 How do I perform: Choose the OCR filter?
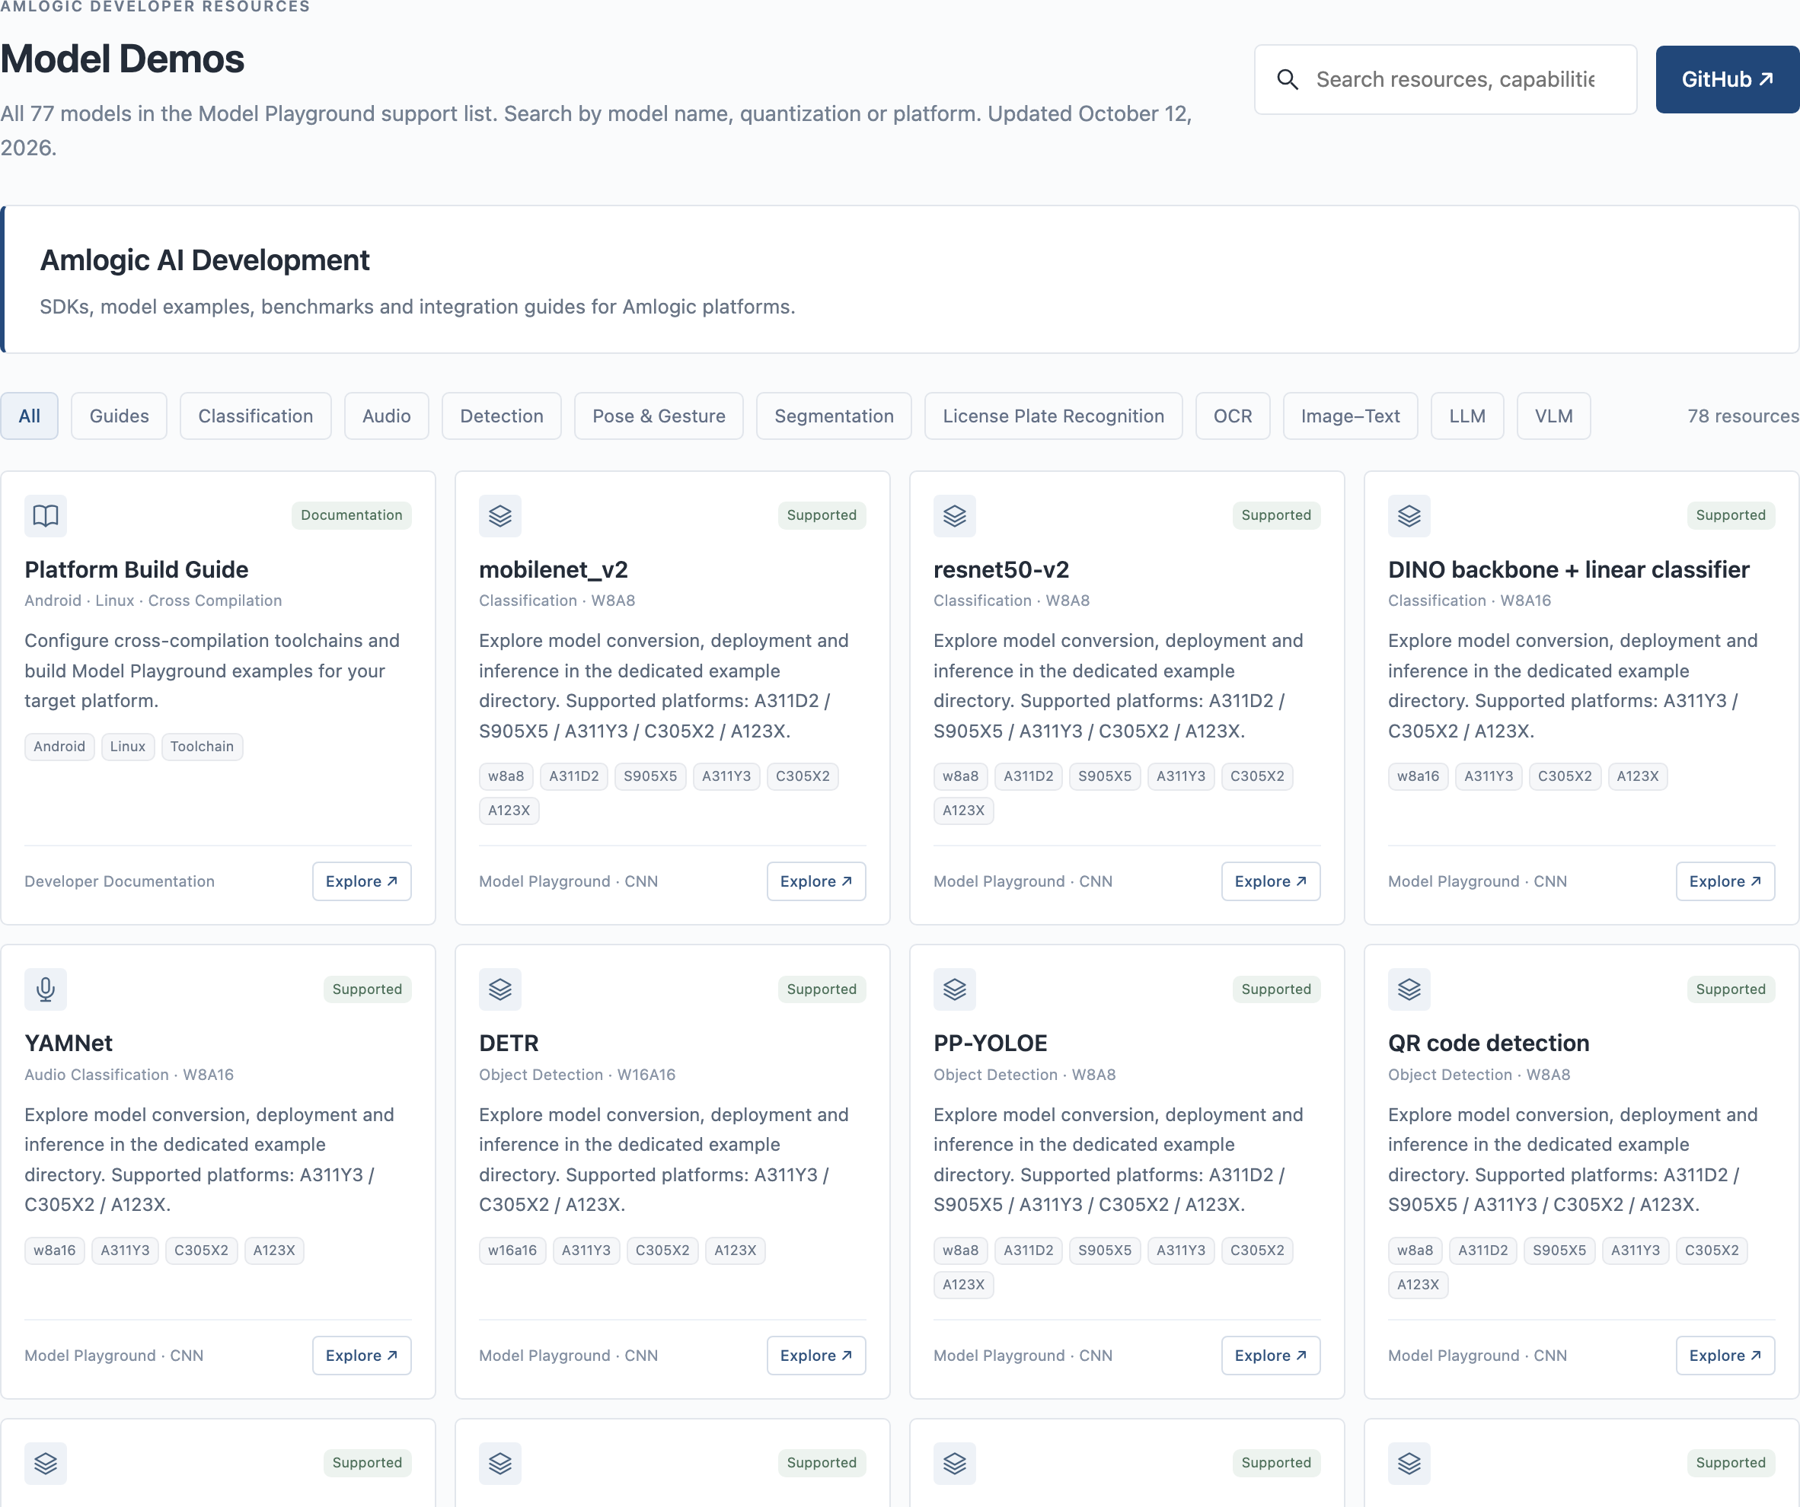click(1233, 416)
